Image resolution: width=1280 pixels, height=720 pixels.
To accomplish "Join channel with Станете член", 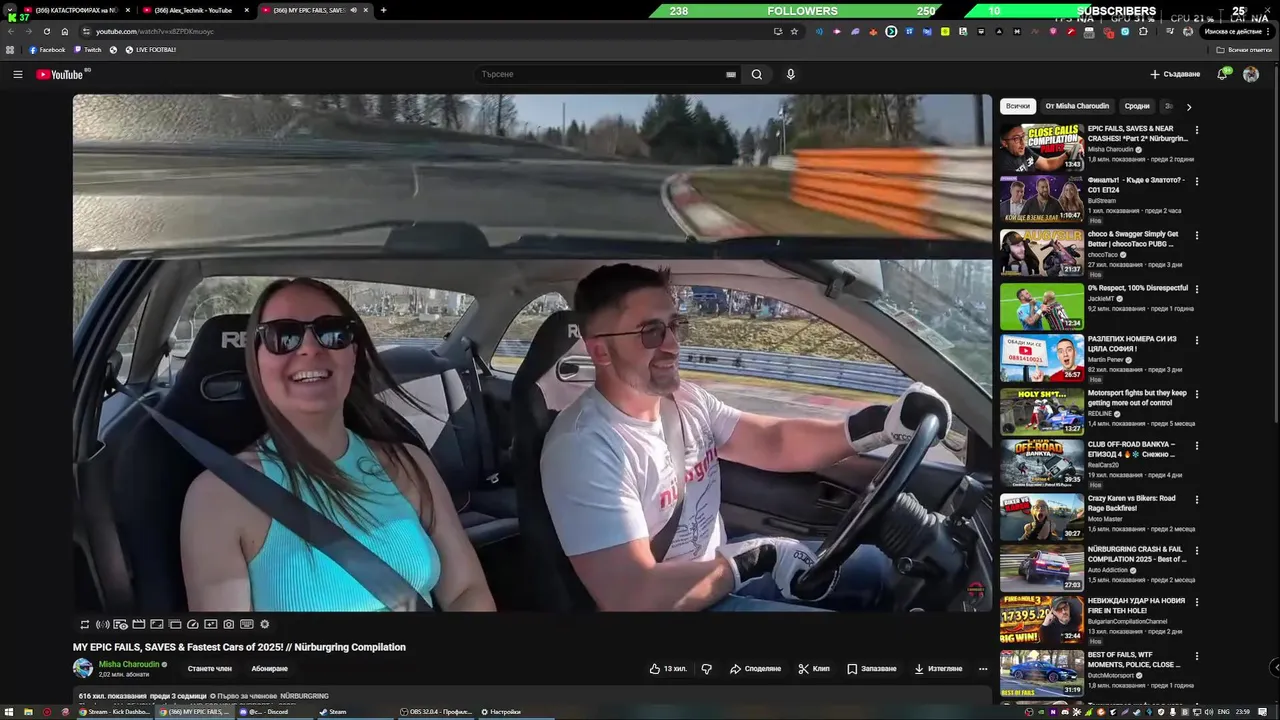I will 209,668.
